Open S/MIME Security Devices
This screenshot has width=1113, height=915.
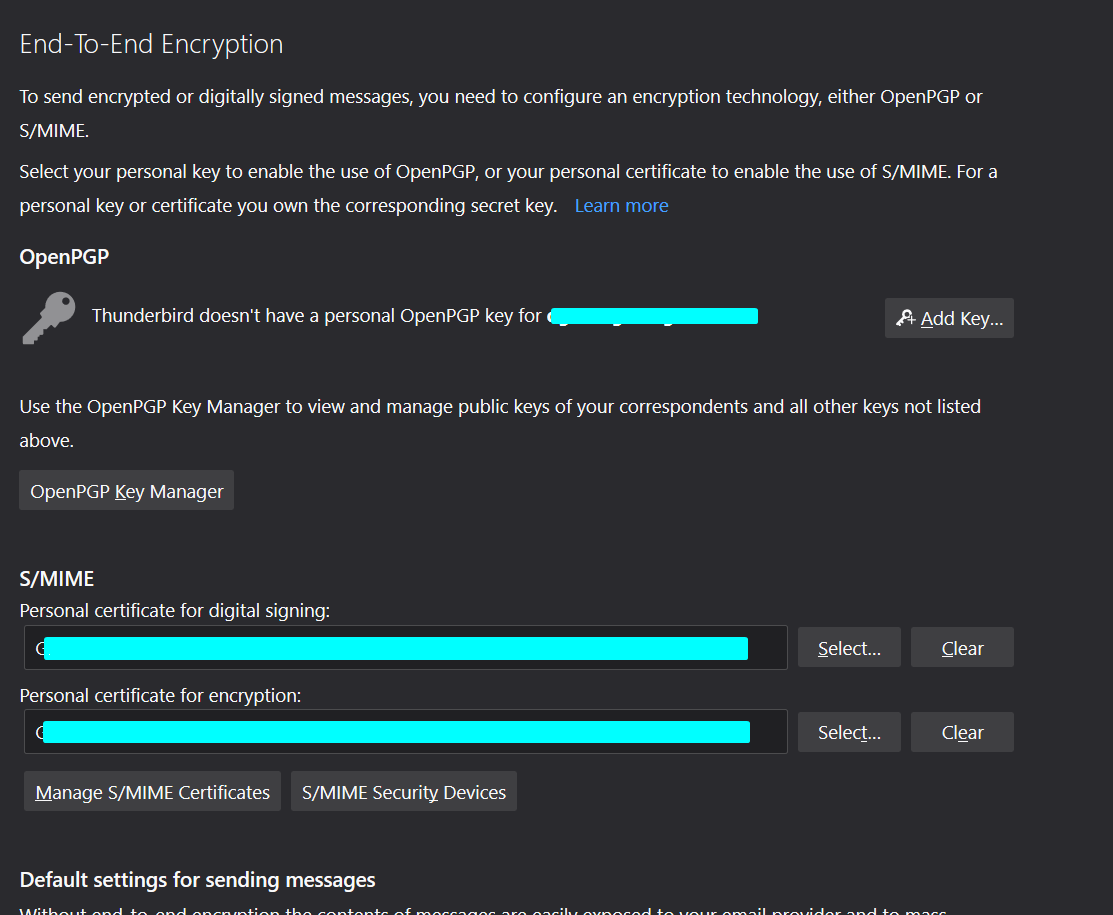coord(404,791)
